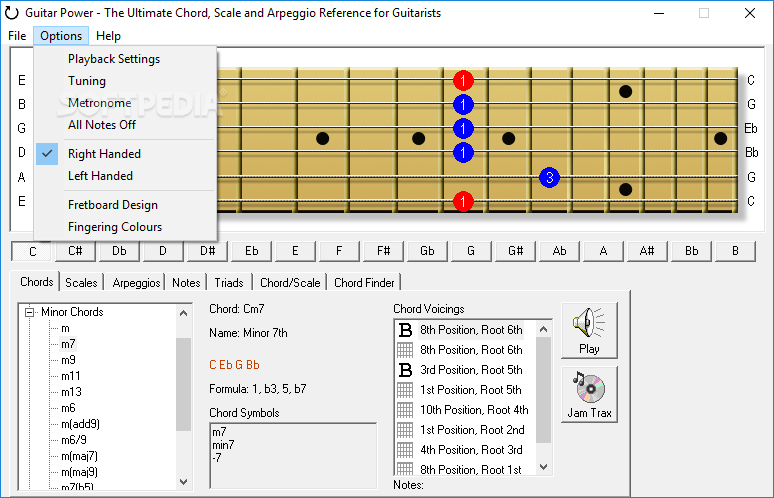Collapse the Minor Chords tree node
The height and width of the screenshot is (498, 774).
click(x=30, y=312)
